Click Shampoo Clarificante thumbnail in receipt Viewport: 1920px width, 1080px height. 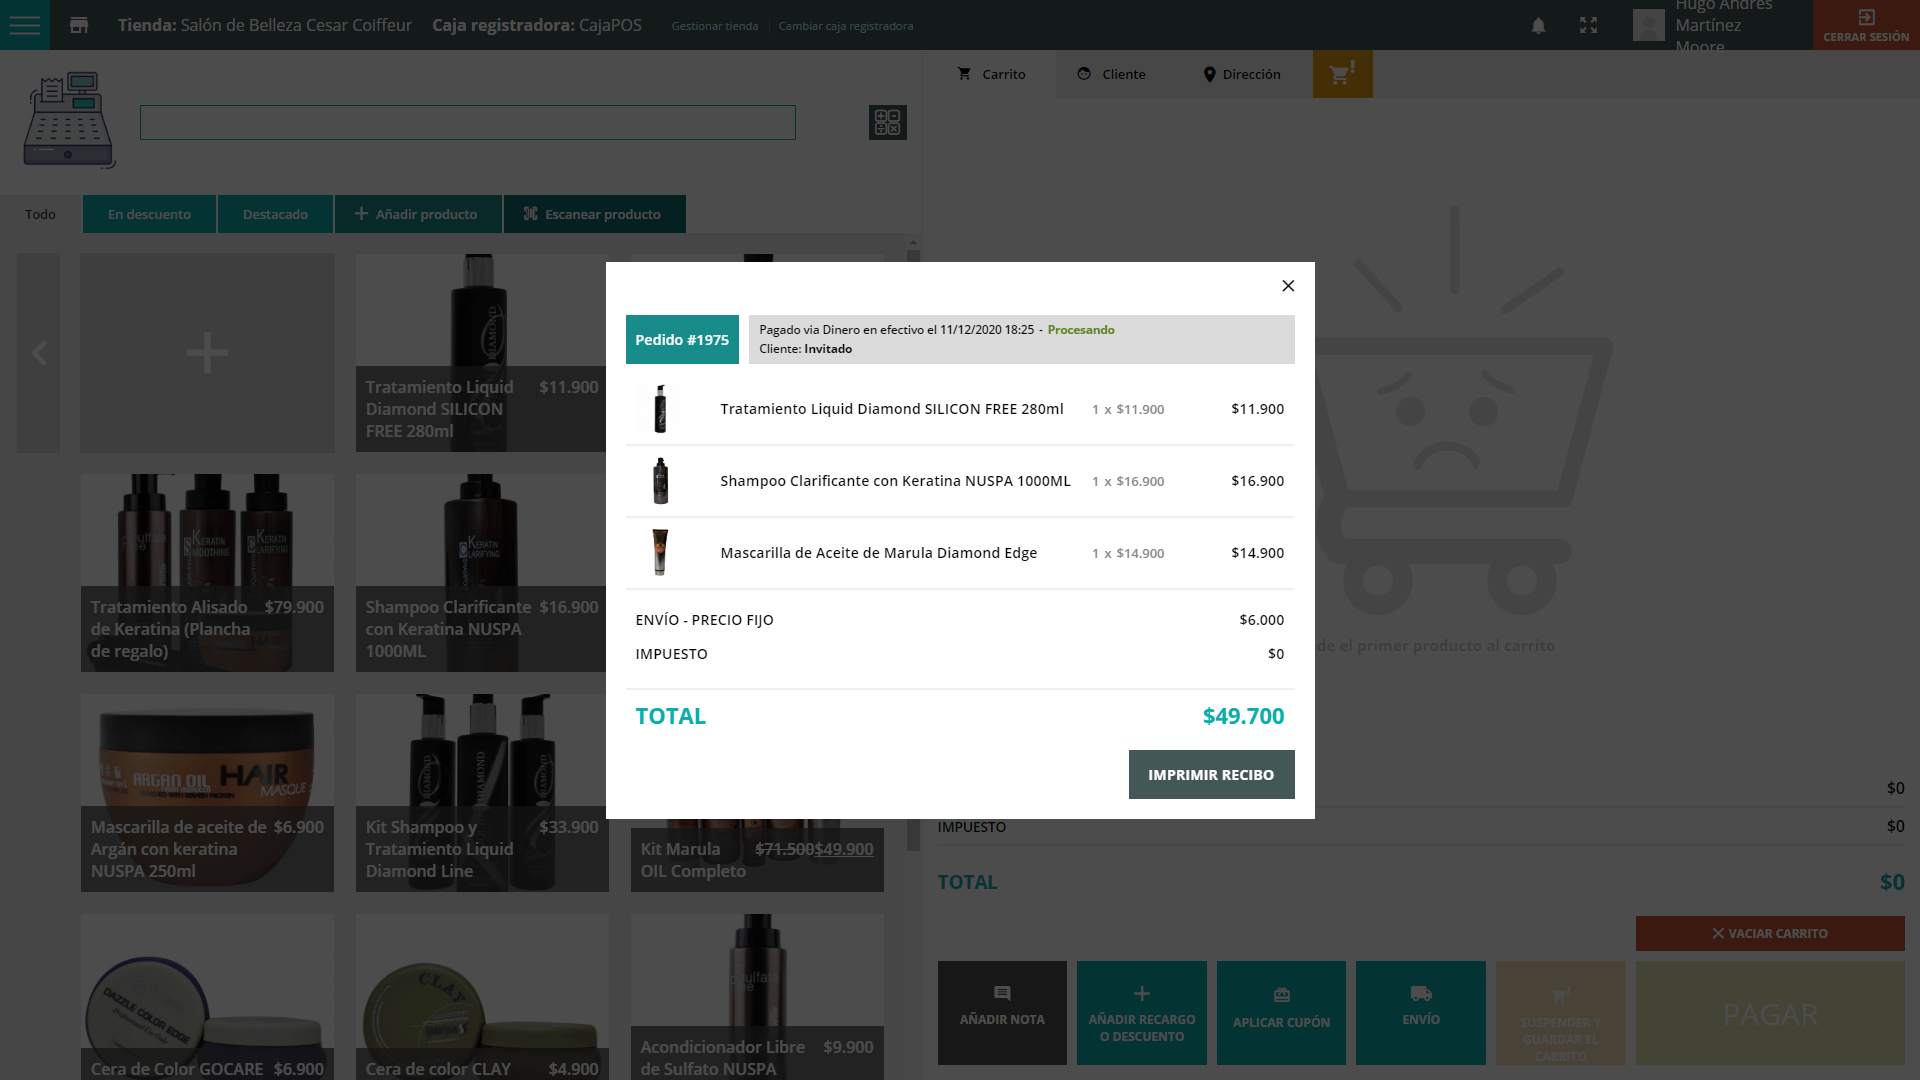pyautogui.click(x=660, y=481)
